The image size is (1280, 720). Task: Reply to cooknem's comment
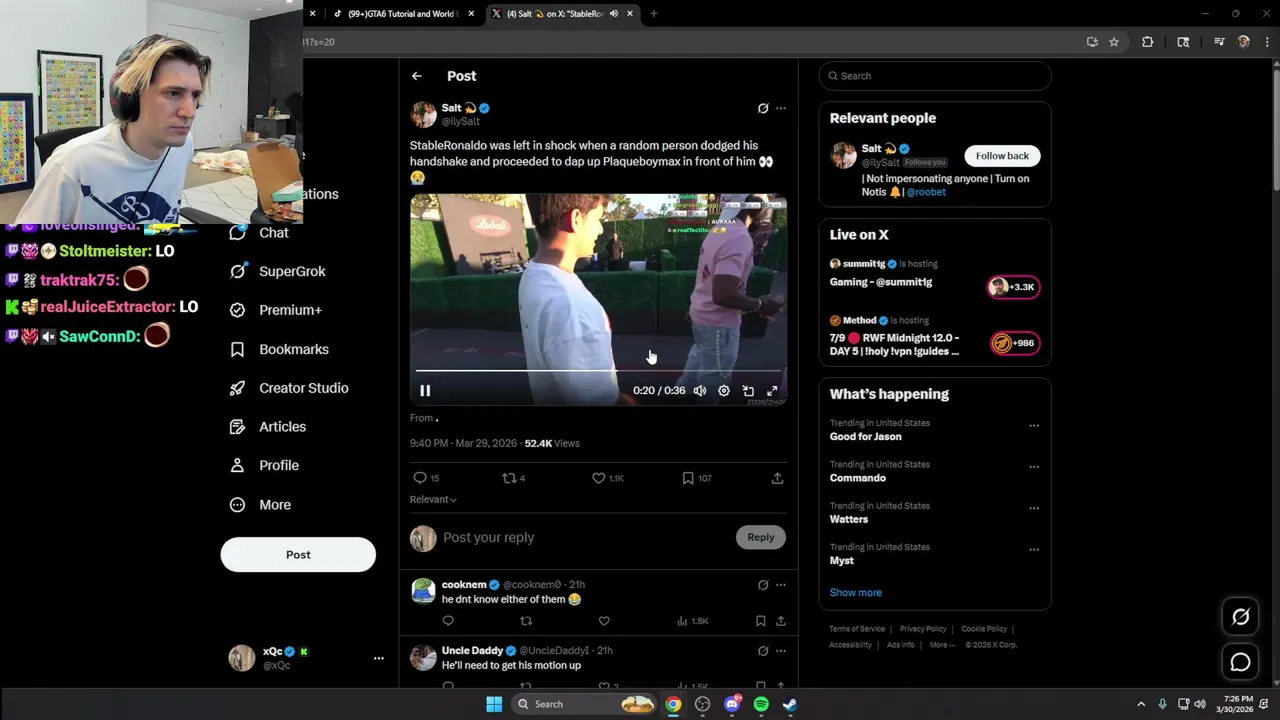click(448, 621)
